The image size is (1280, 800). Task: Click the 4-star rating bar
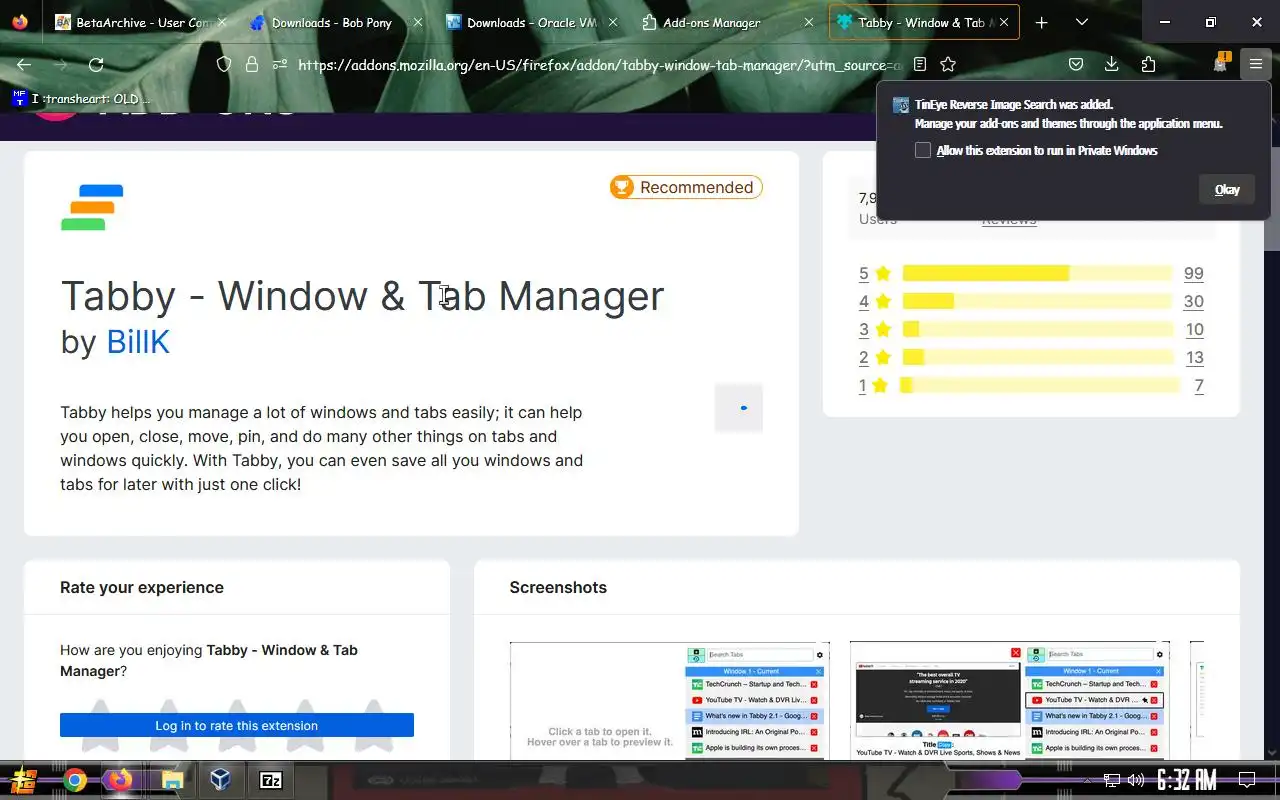coord(1037,301)
